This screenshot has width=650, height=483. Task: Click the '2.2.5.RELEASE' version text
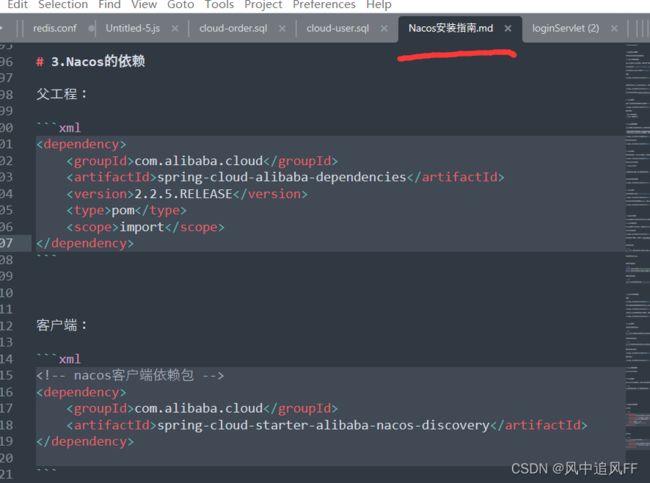pos(183,194)
